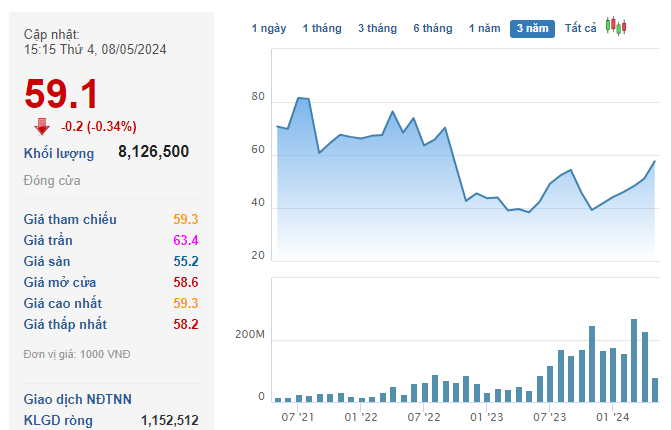Click the ceiling price value 63.4
The height and width of the screenshot is (430, 671).
tap(185, 240)
